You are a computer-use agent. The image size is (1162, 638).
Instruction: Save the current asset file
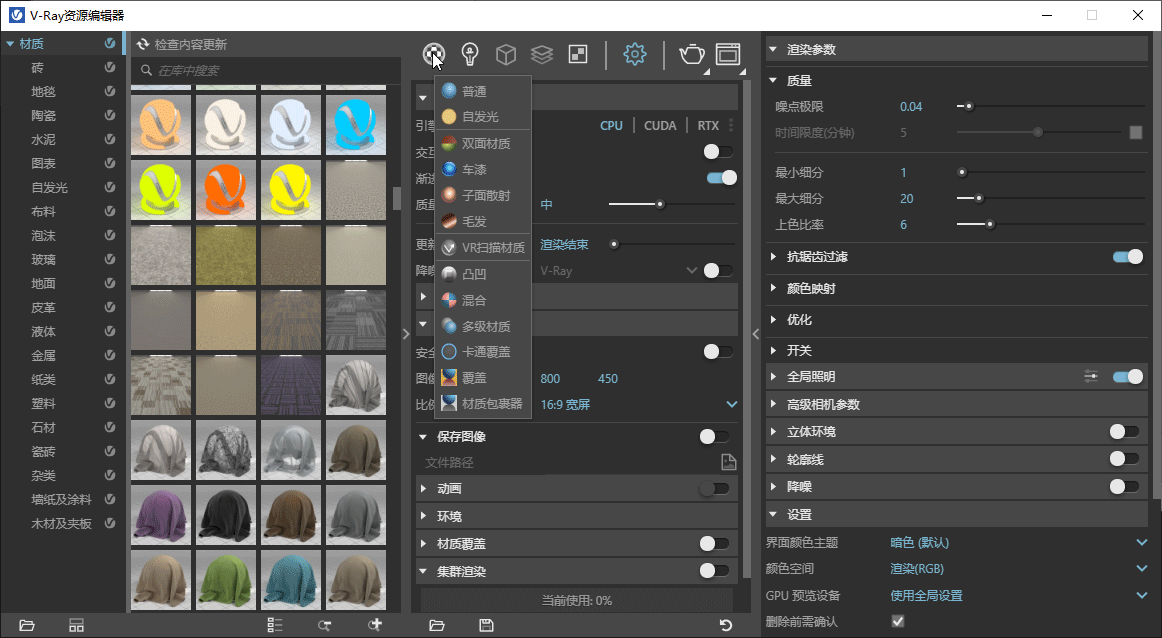tap(486, 624)
